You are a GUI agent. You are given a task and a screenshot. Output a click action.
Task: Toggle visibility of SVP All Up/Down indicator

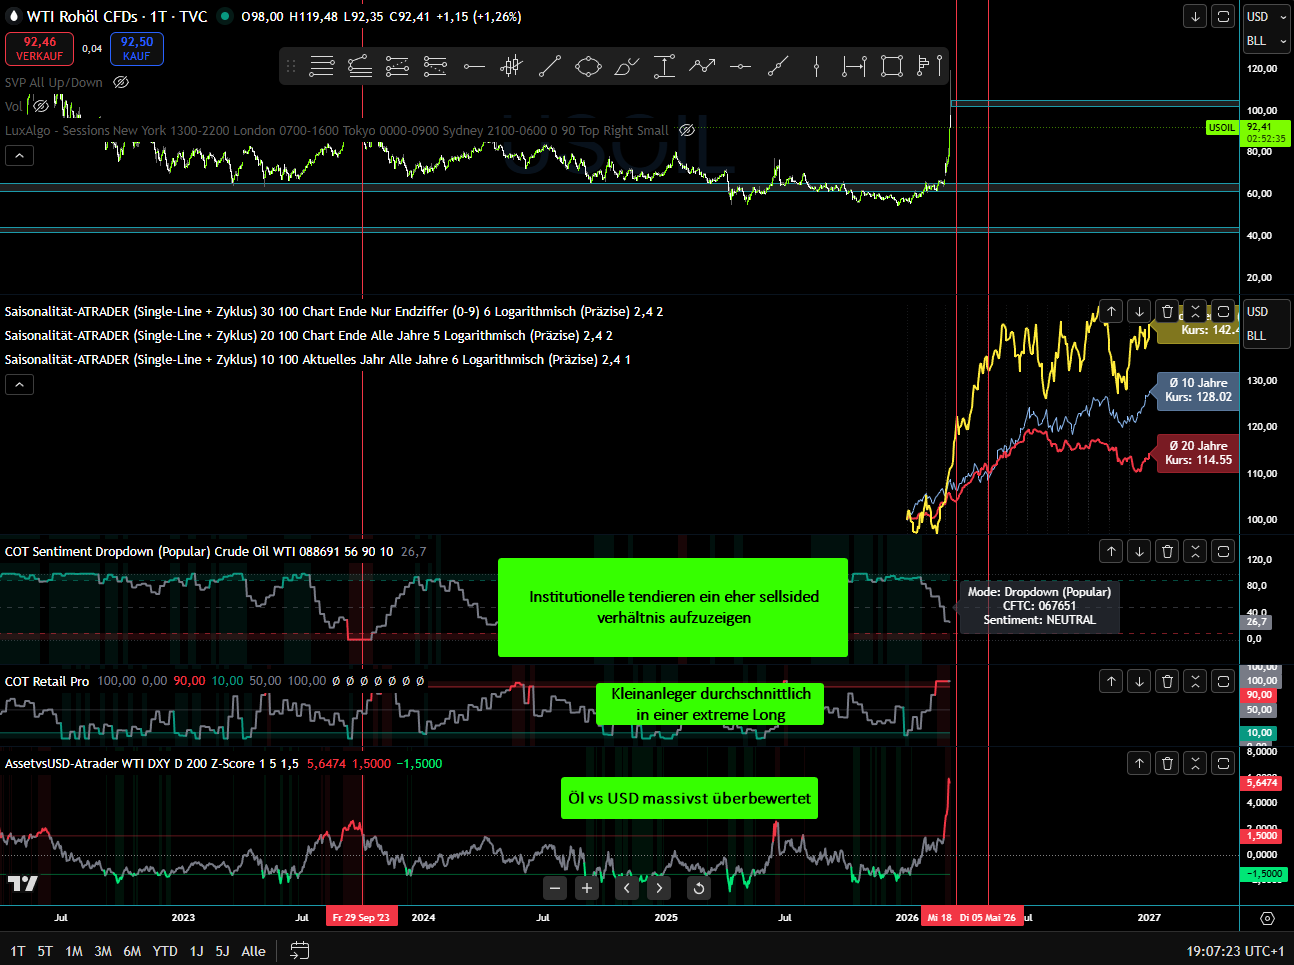point(119,83)
